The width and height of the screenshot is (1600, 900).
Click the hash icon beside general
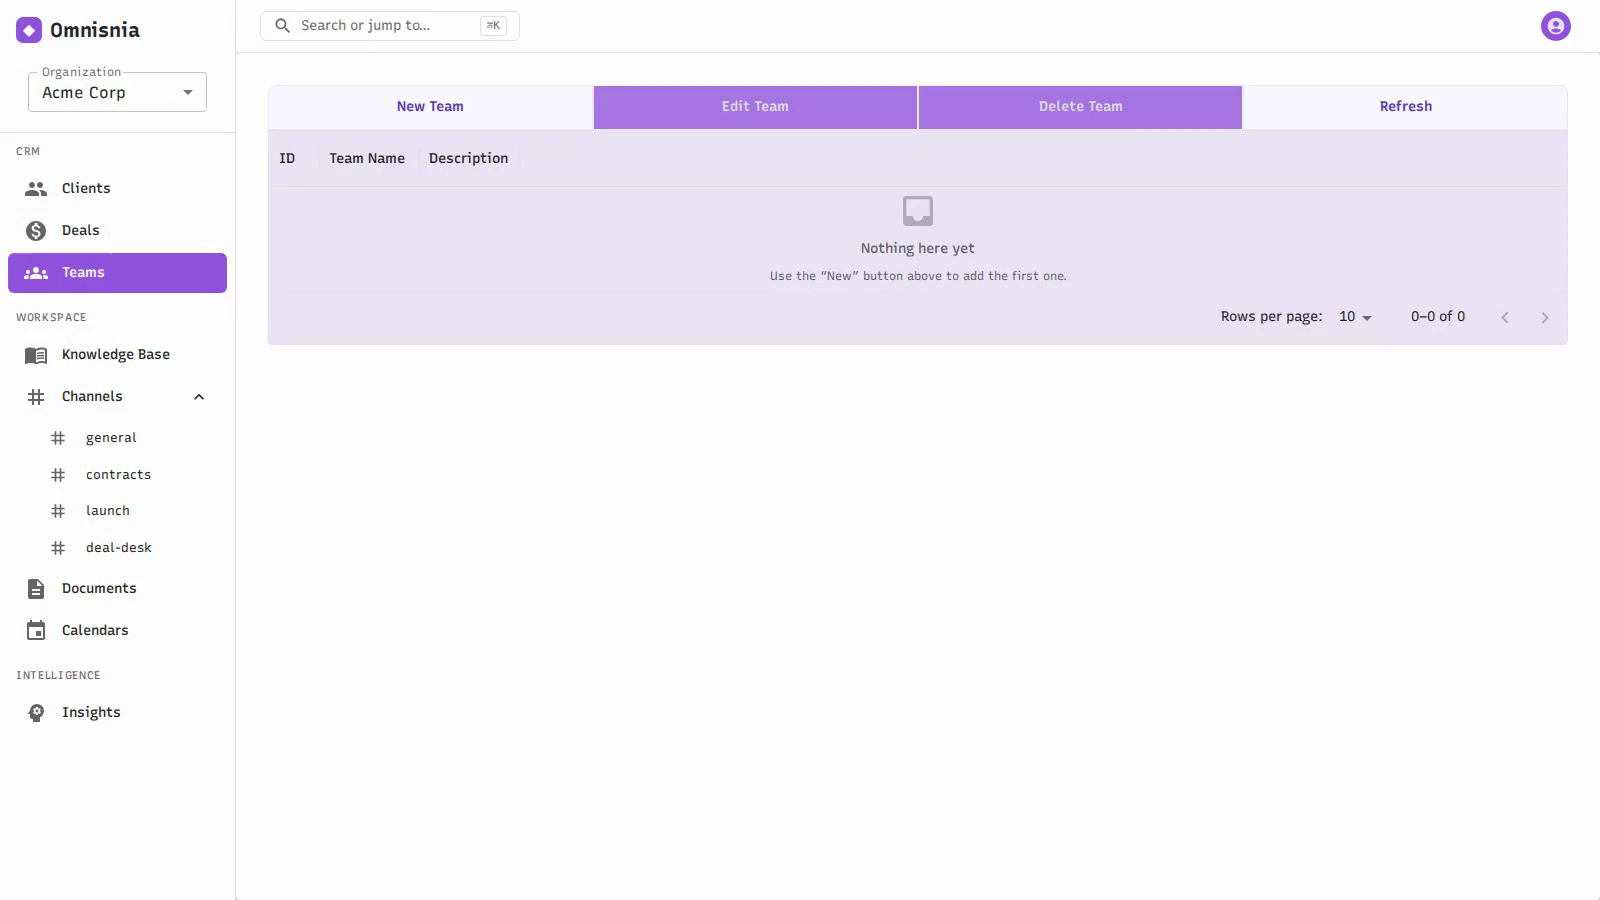pyautogui.click(x=58, y=438)
